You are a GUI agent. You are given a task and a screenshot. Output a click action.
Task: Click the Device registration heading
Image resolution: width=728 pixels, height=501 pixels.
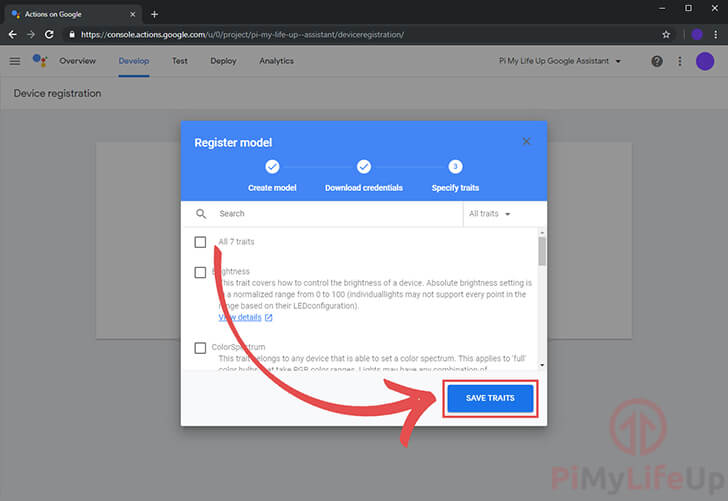(x=57, y=93)
